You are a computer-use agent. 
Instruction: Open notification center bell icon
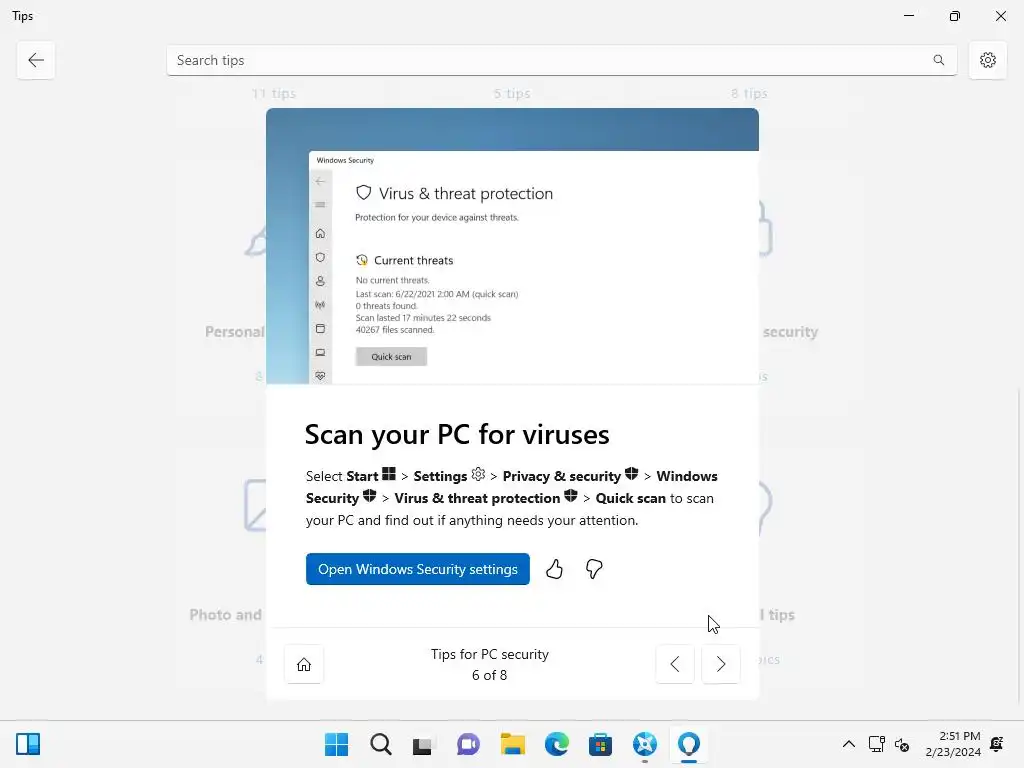[997, 744]
